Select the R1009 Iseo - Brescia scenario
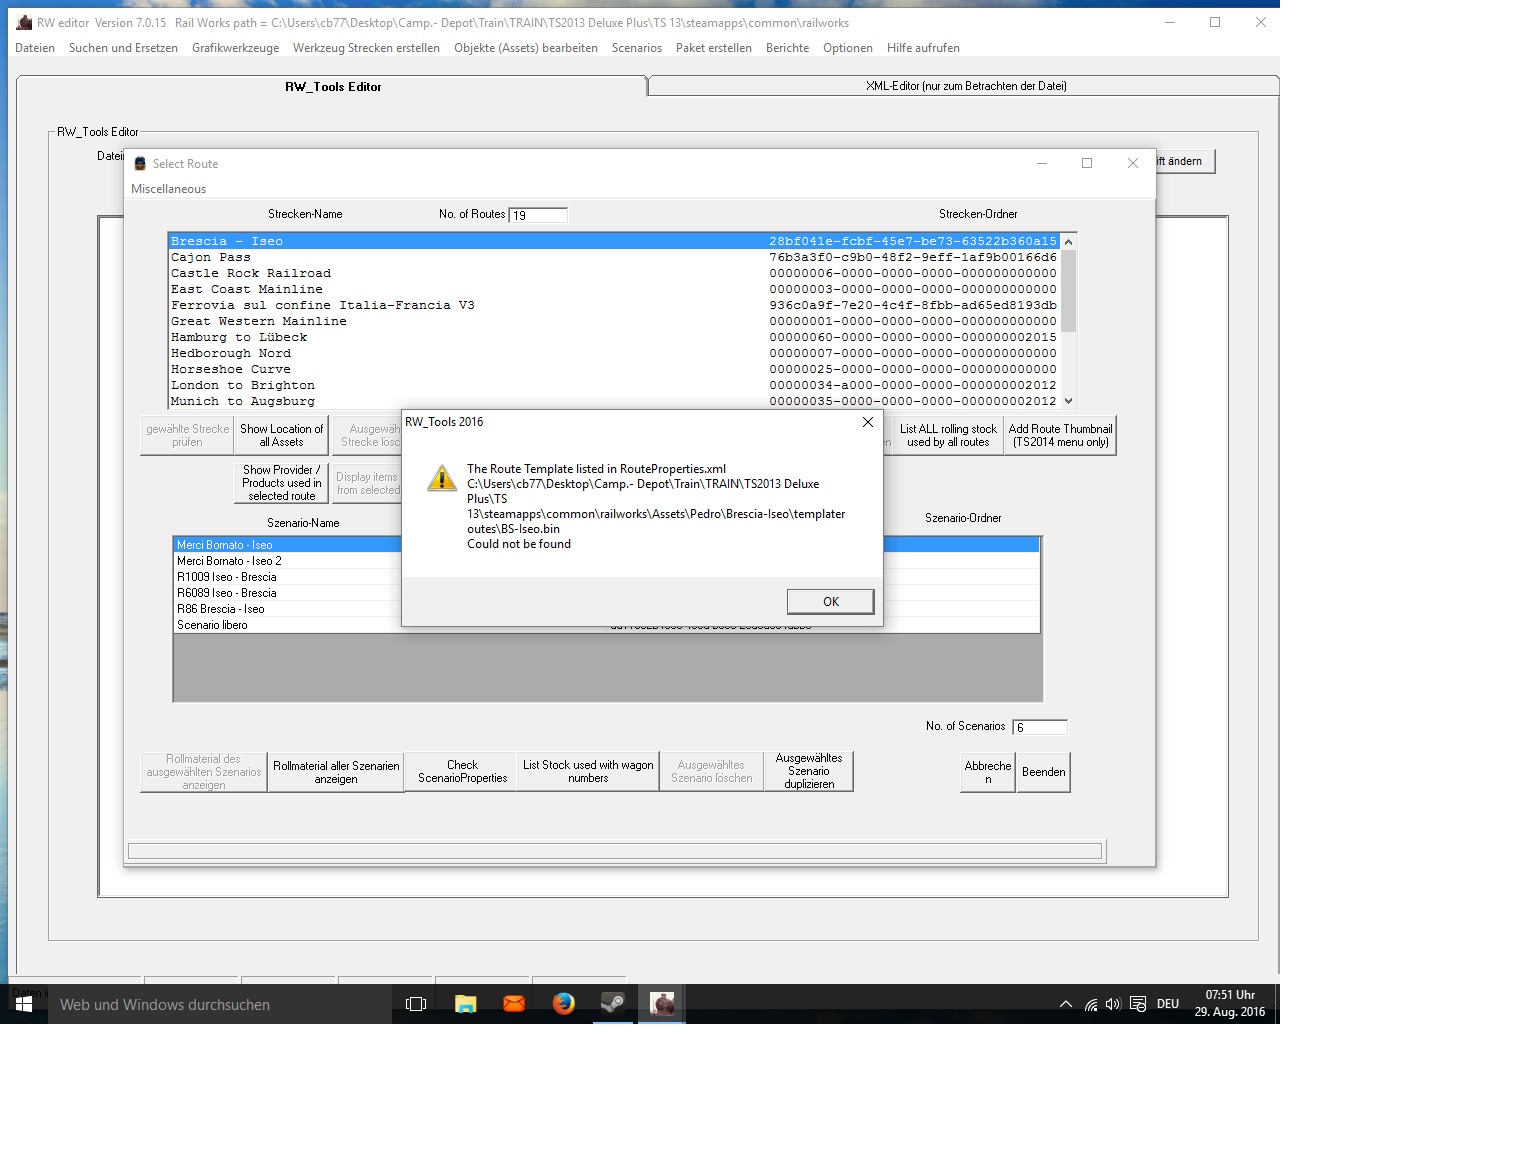This screenshot has height=1152, width=1536. point(288,577)
